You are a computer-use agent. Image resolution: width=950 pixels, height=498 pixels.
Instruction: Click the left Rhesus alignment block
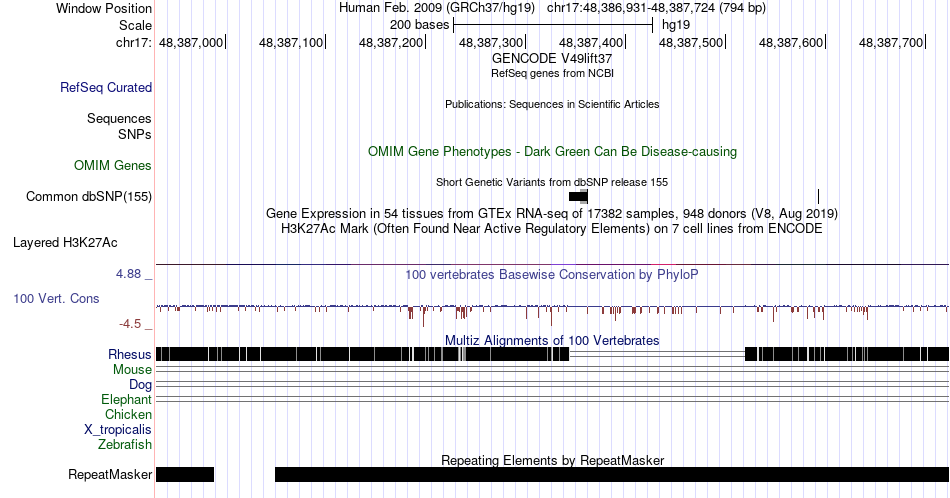tap(362, 354)
